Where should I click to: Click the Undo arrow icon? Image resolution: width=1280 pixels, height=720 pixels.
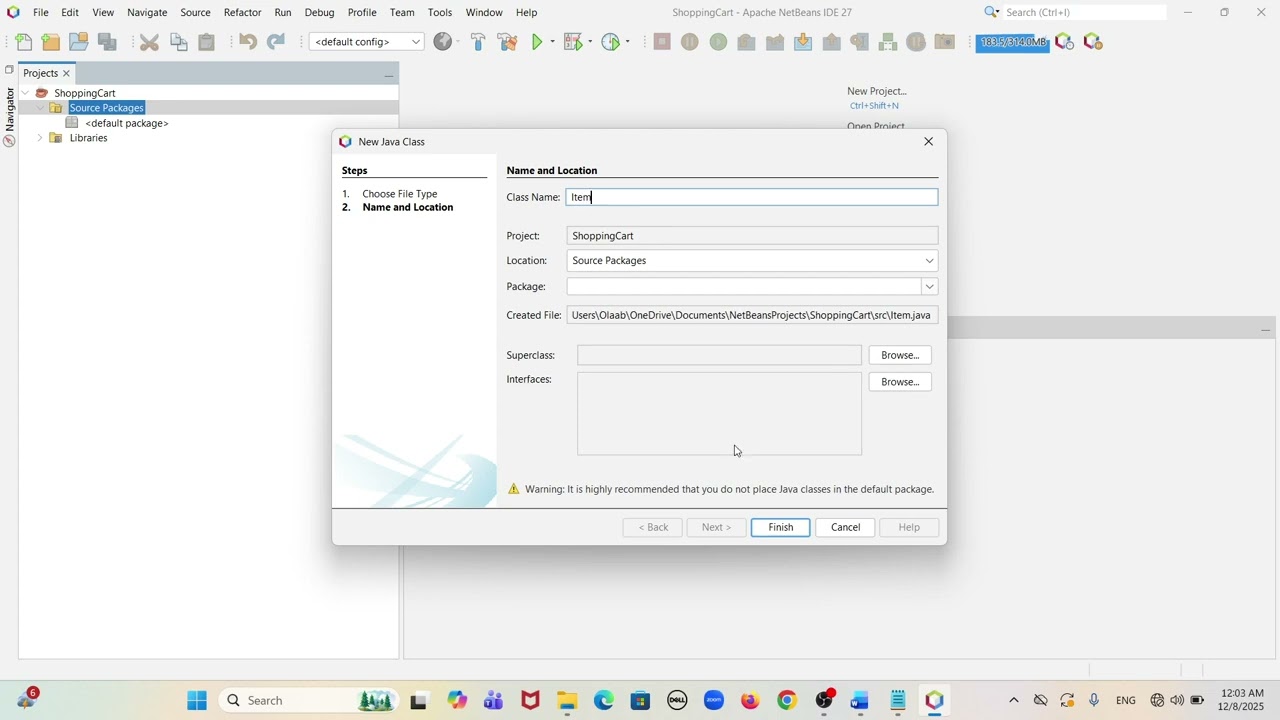coord(248,42)
